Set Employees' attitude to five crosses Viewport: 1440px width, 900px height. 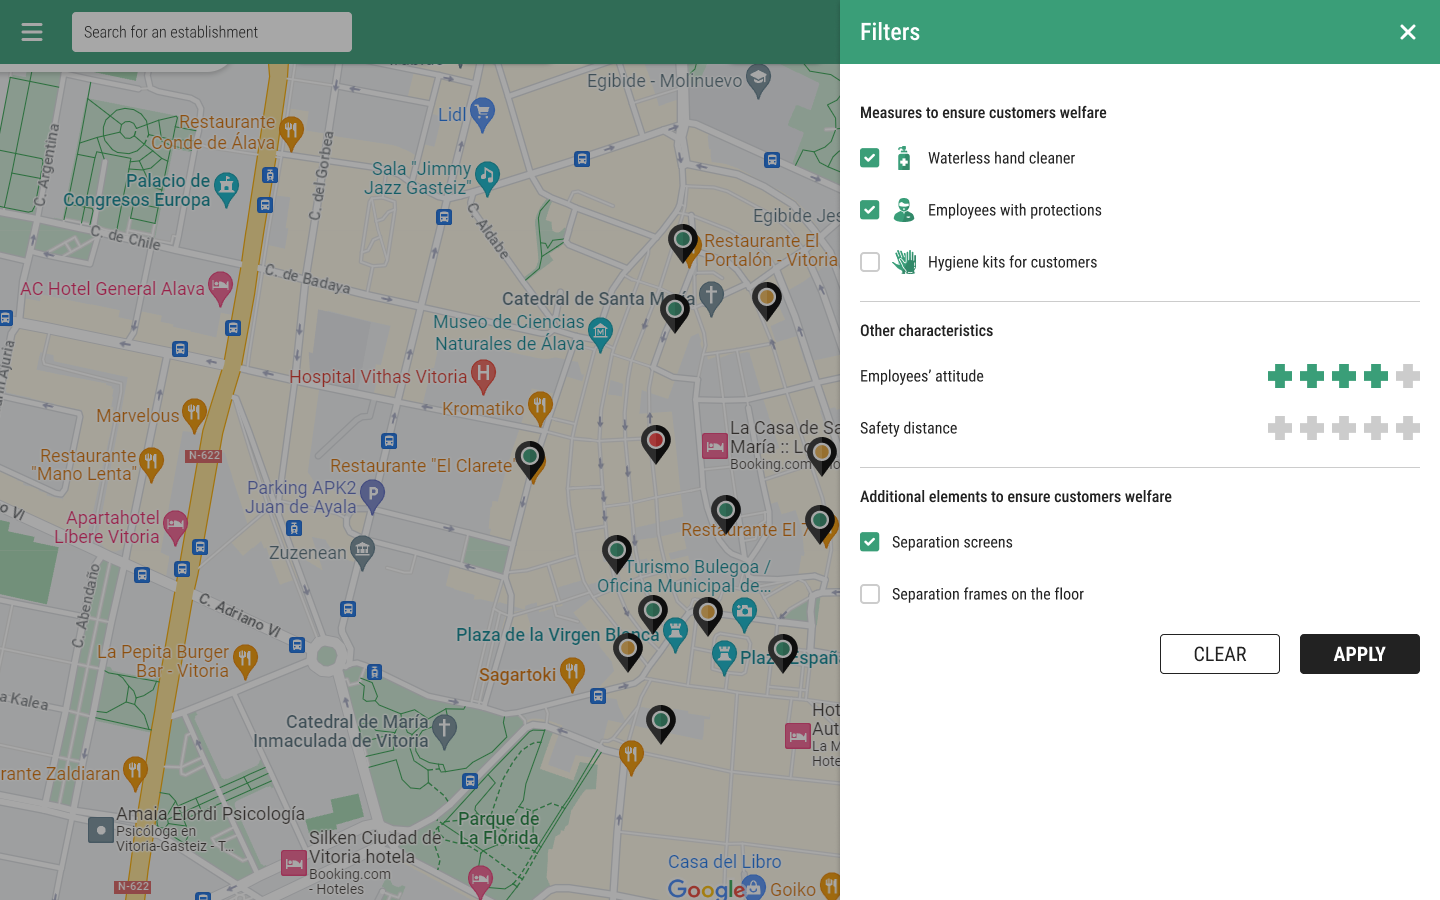pyautogui.click(x=1408, y=376)
